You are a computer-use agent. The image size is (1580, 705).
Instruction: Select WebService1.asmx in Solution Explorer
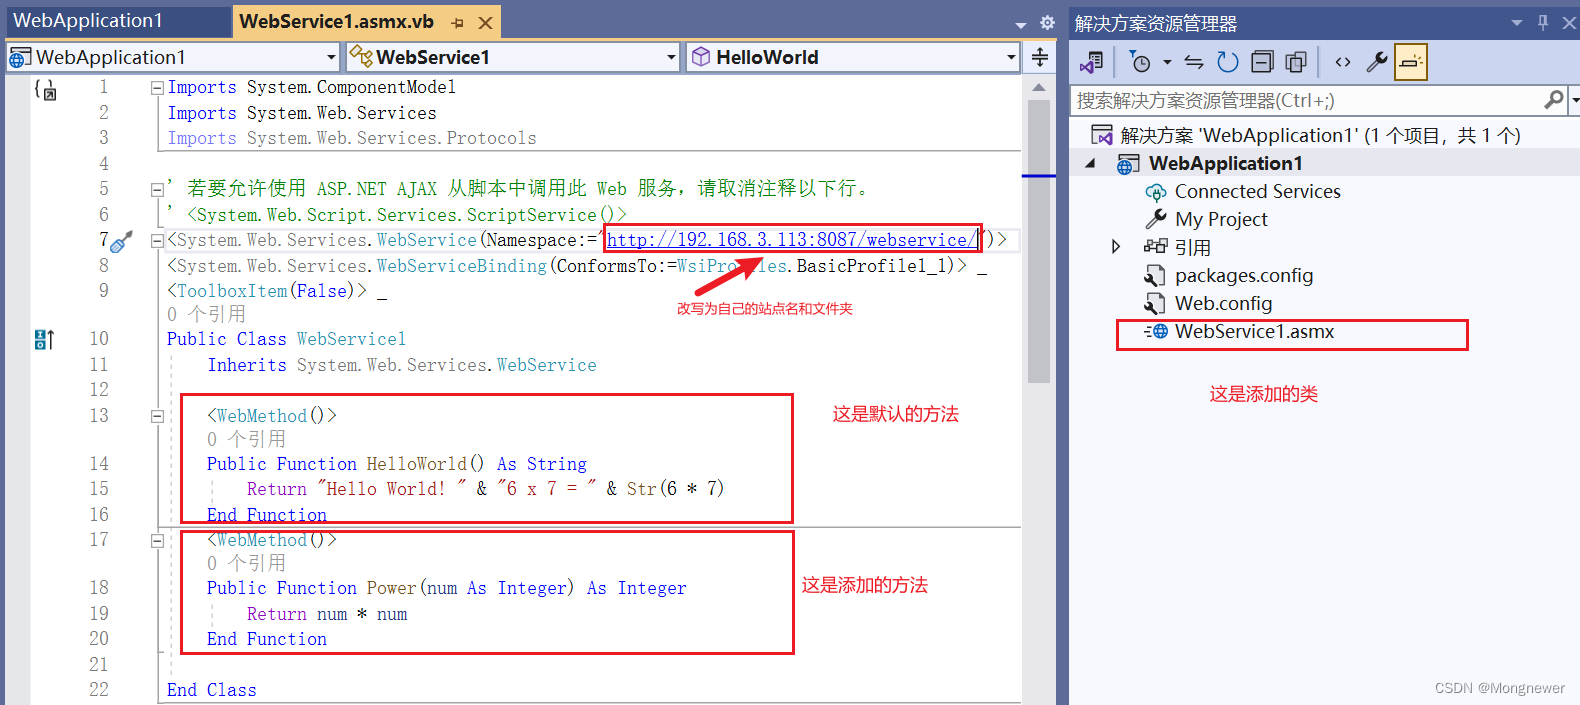point(1254,331)
